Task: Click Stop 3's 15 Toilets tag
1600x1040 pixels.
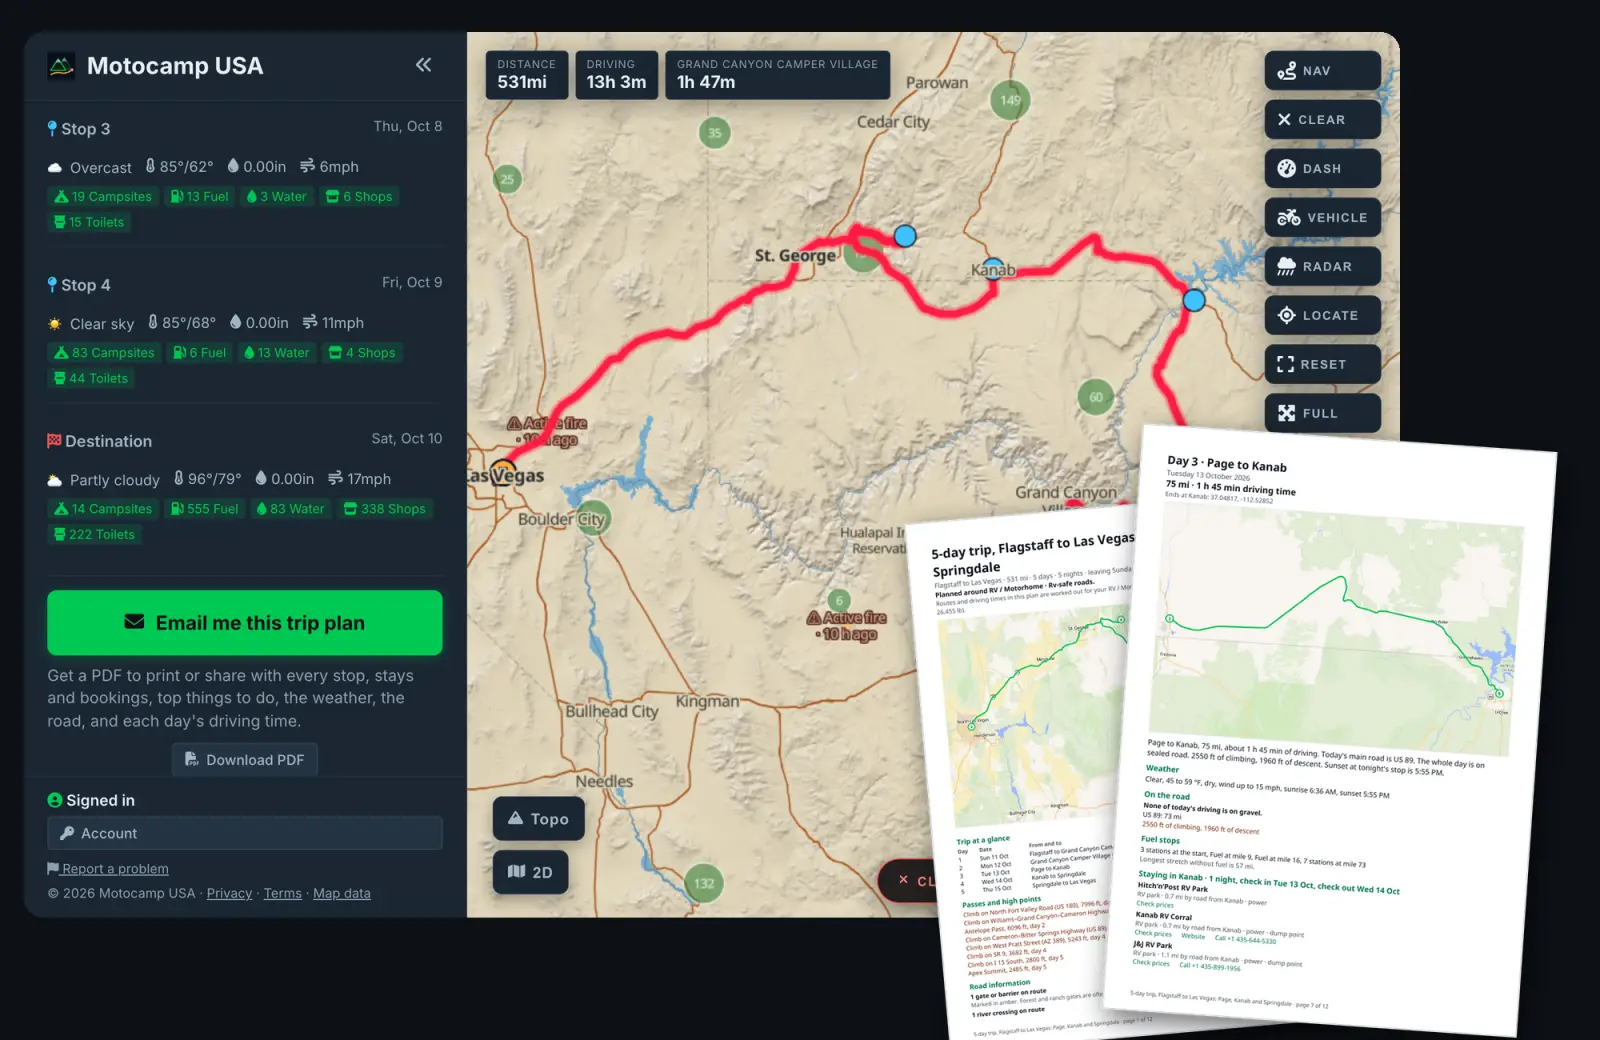Action: point(89,223)
